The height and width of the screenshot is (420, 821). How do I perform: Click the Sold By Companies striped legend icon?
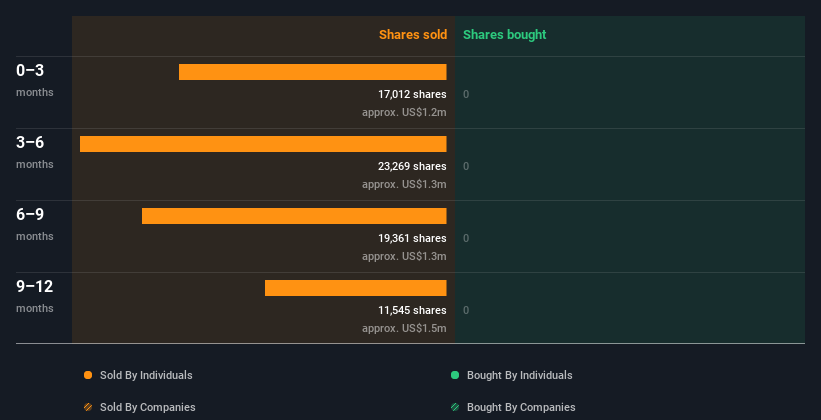88,407
